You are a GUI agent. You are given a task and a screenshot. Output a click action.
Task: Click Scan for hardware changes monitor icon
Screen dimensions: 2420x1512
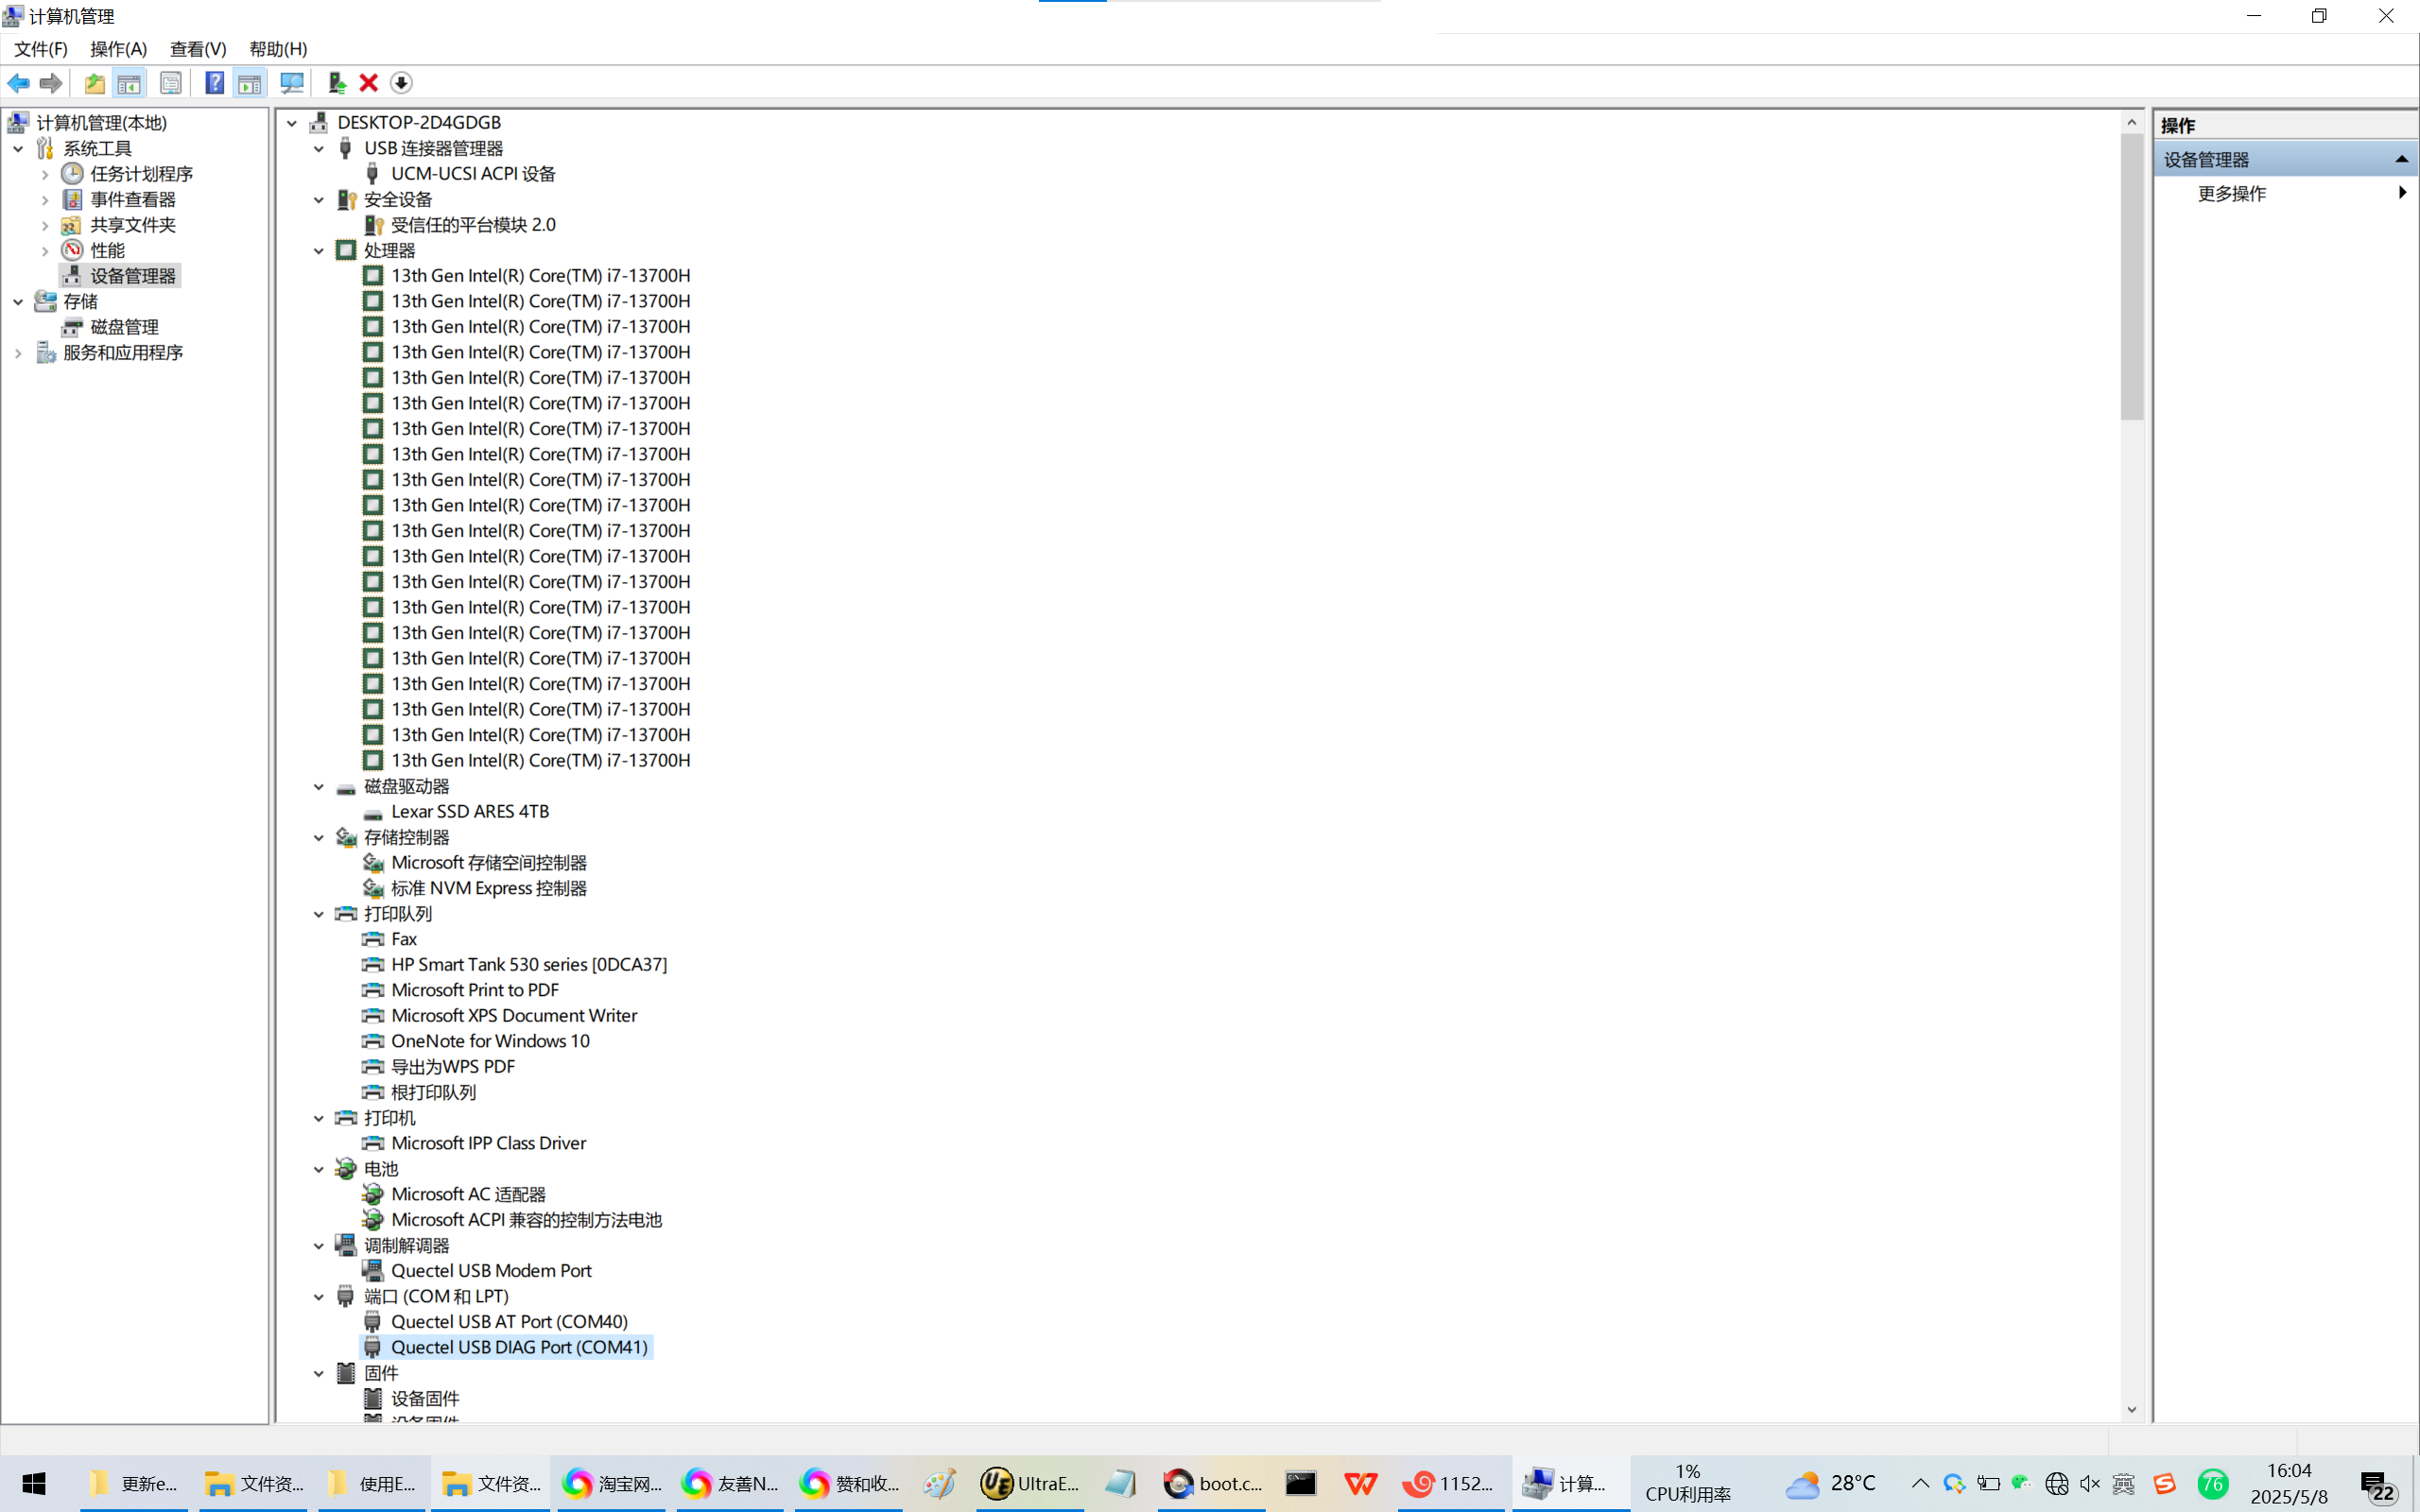click(291, 83)
